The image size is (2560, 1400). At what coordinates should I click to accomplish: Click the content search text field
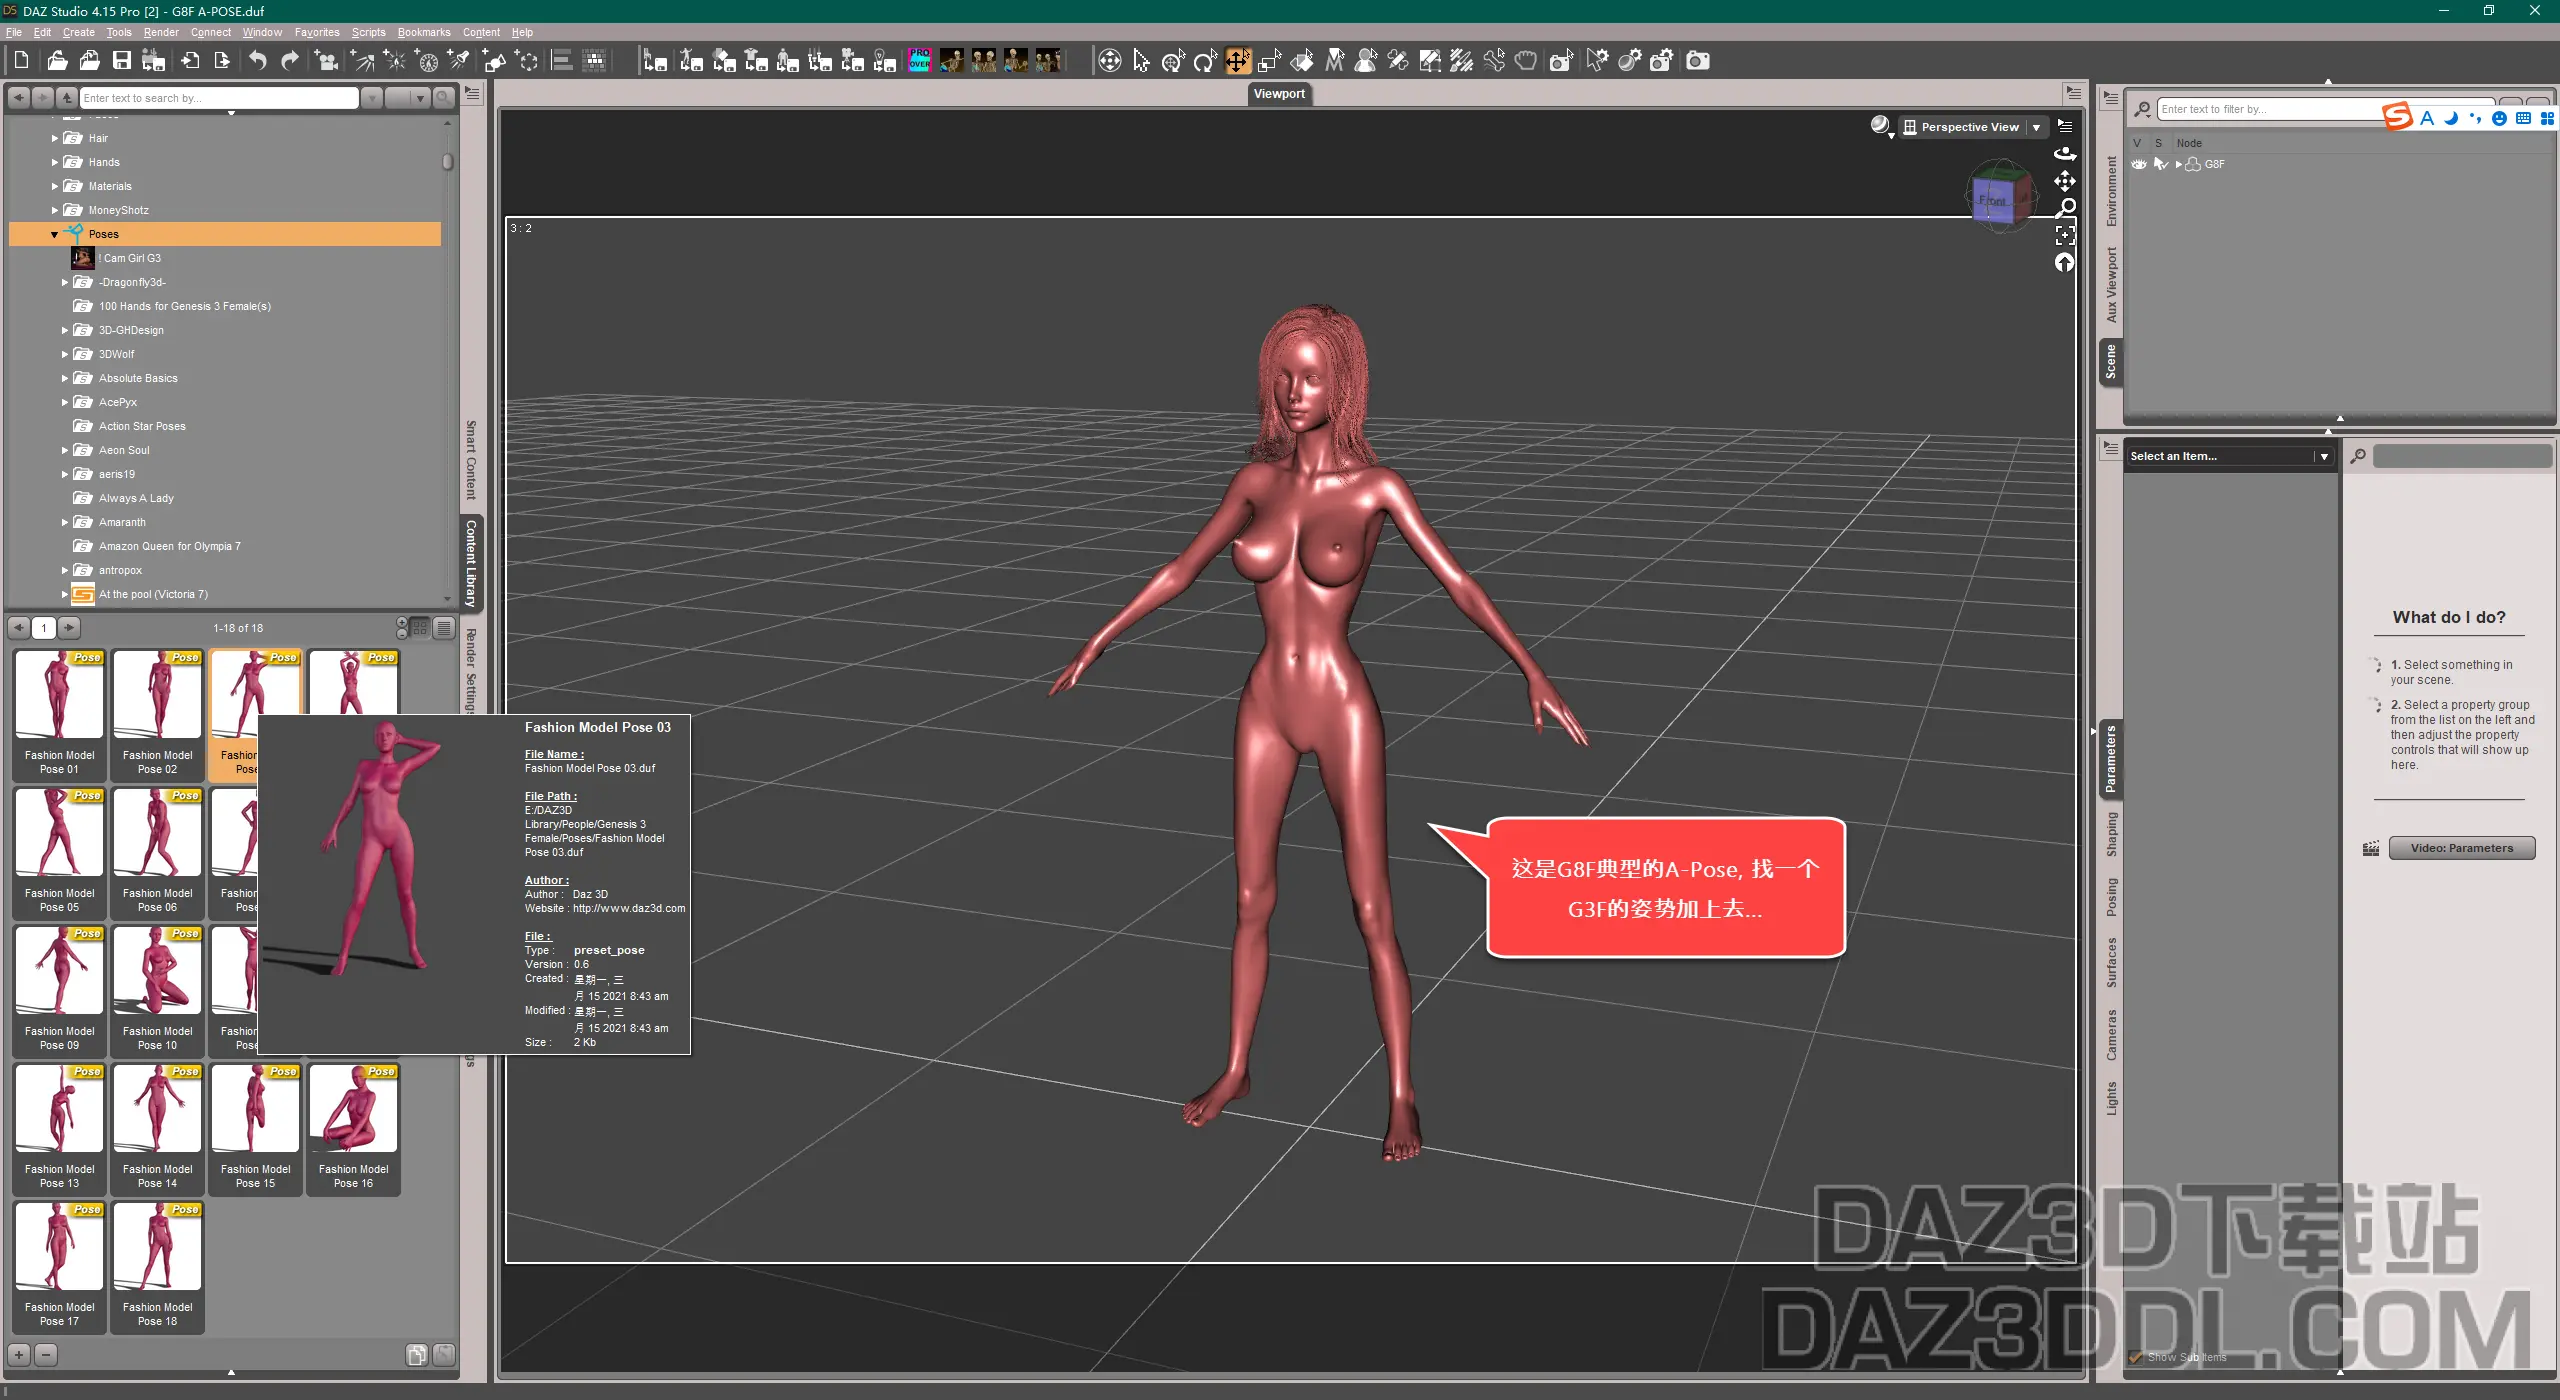219,98
